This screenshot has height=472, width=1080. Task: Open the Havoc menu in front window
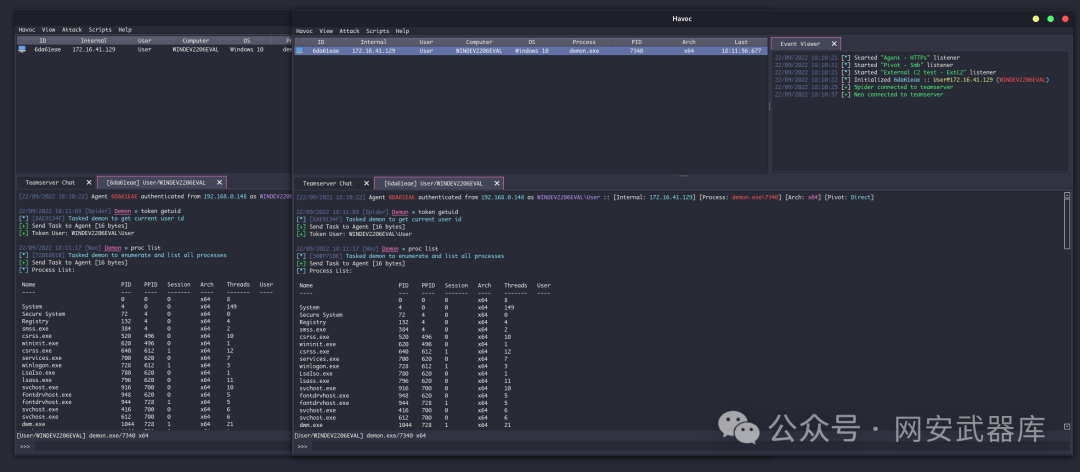click(x=304, y=31)
